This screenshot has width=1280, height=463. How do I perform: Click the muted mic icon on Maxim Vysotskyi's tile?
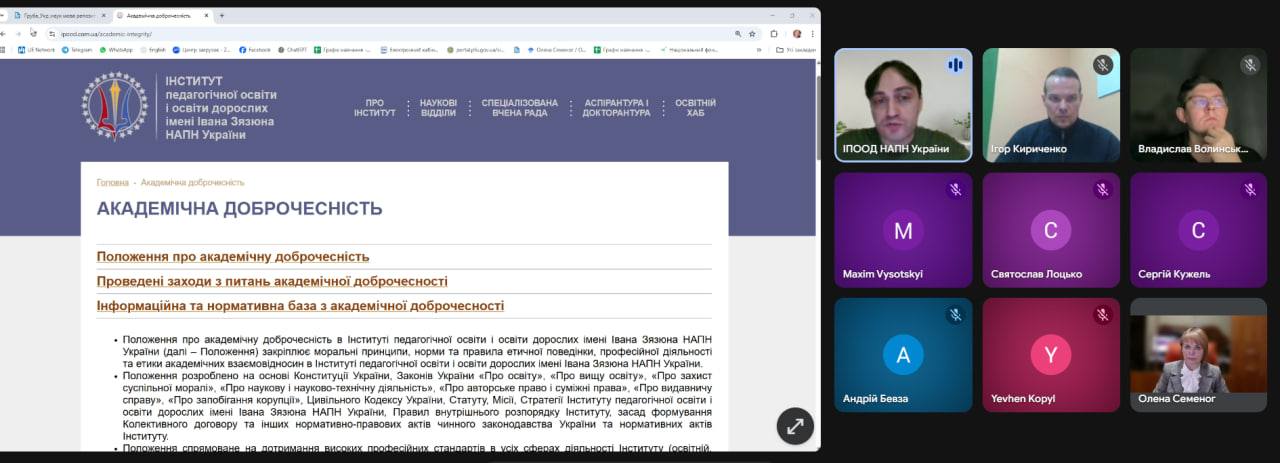[x=954, y=190]
